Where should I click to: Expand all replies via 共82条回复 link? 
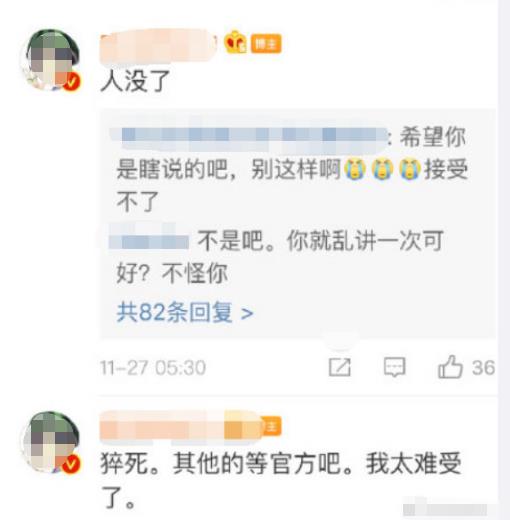click(x=185, y=313)
